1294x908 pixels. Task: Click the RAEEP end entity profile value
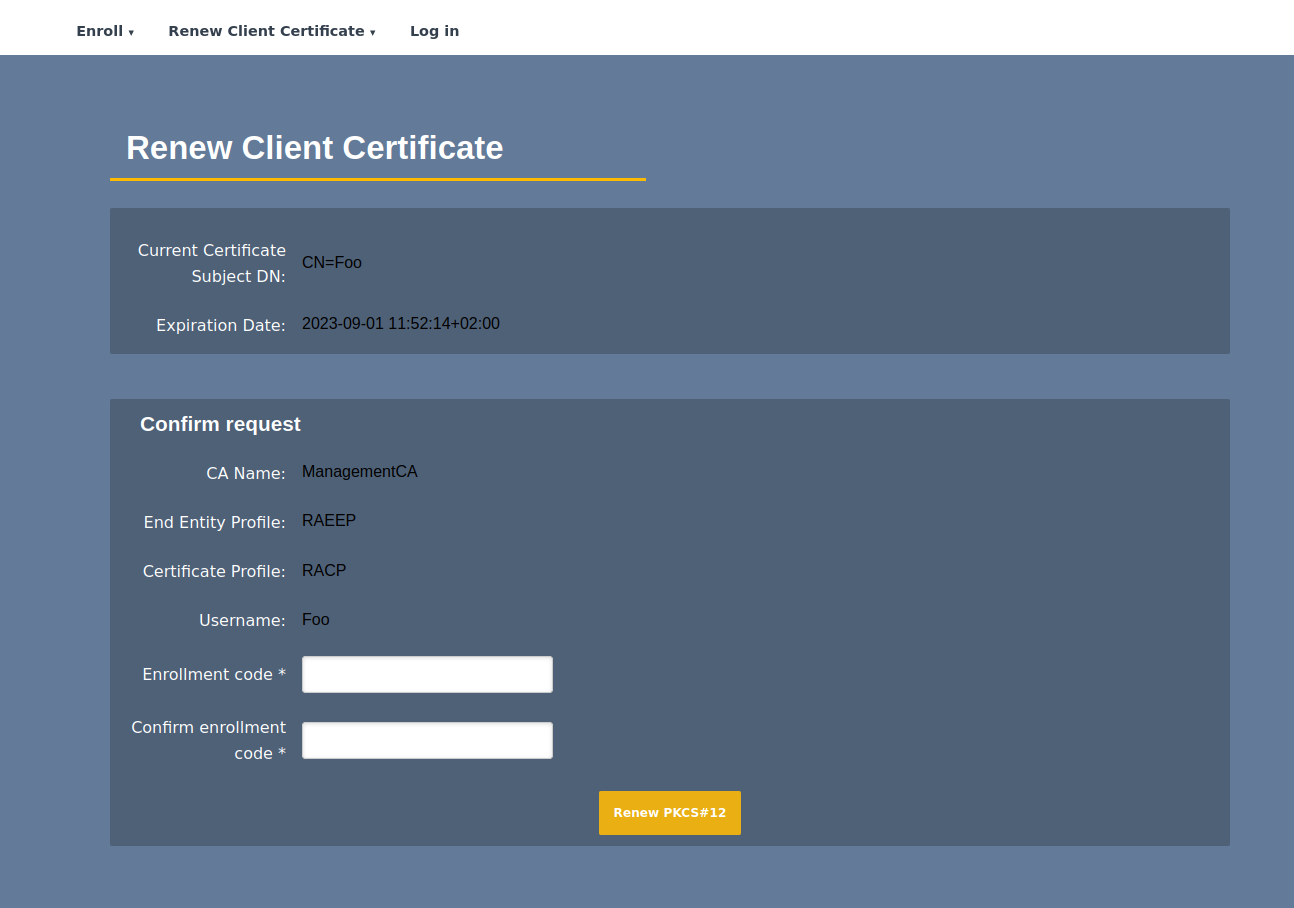pyautogui.click(x=329, y=521)
